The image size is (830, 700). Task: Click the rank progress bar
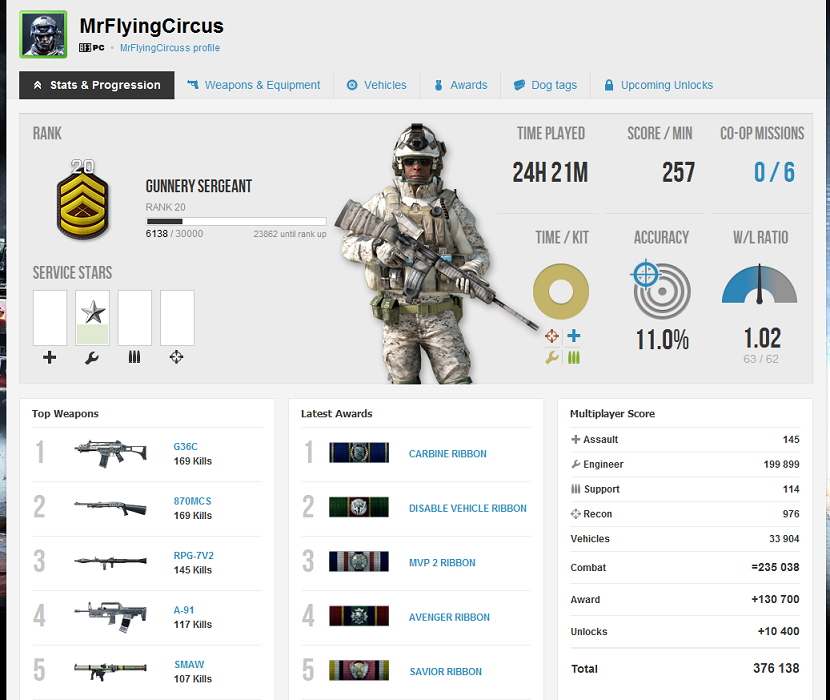(236, 221)
